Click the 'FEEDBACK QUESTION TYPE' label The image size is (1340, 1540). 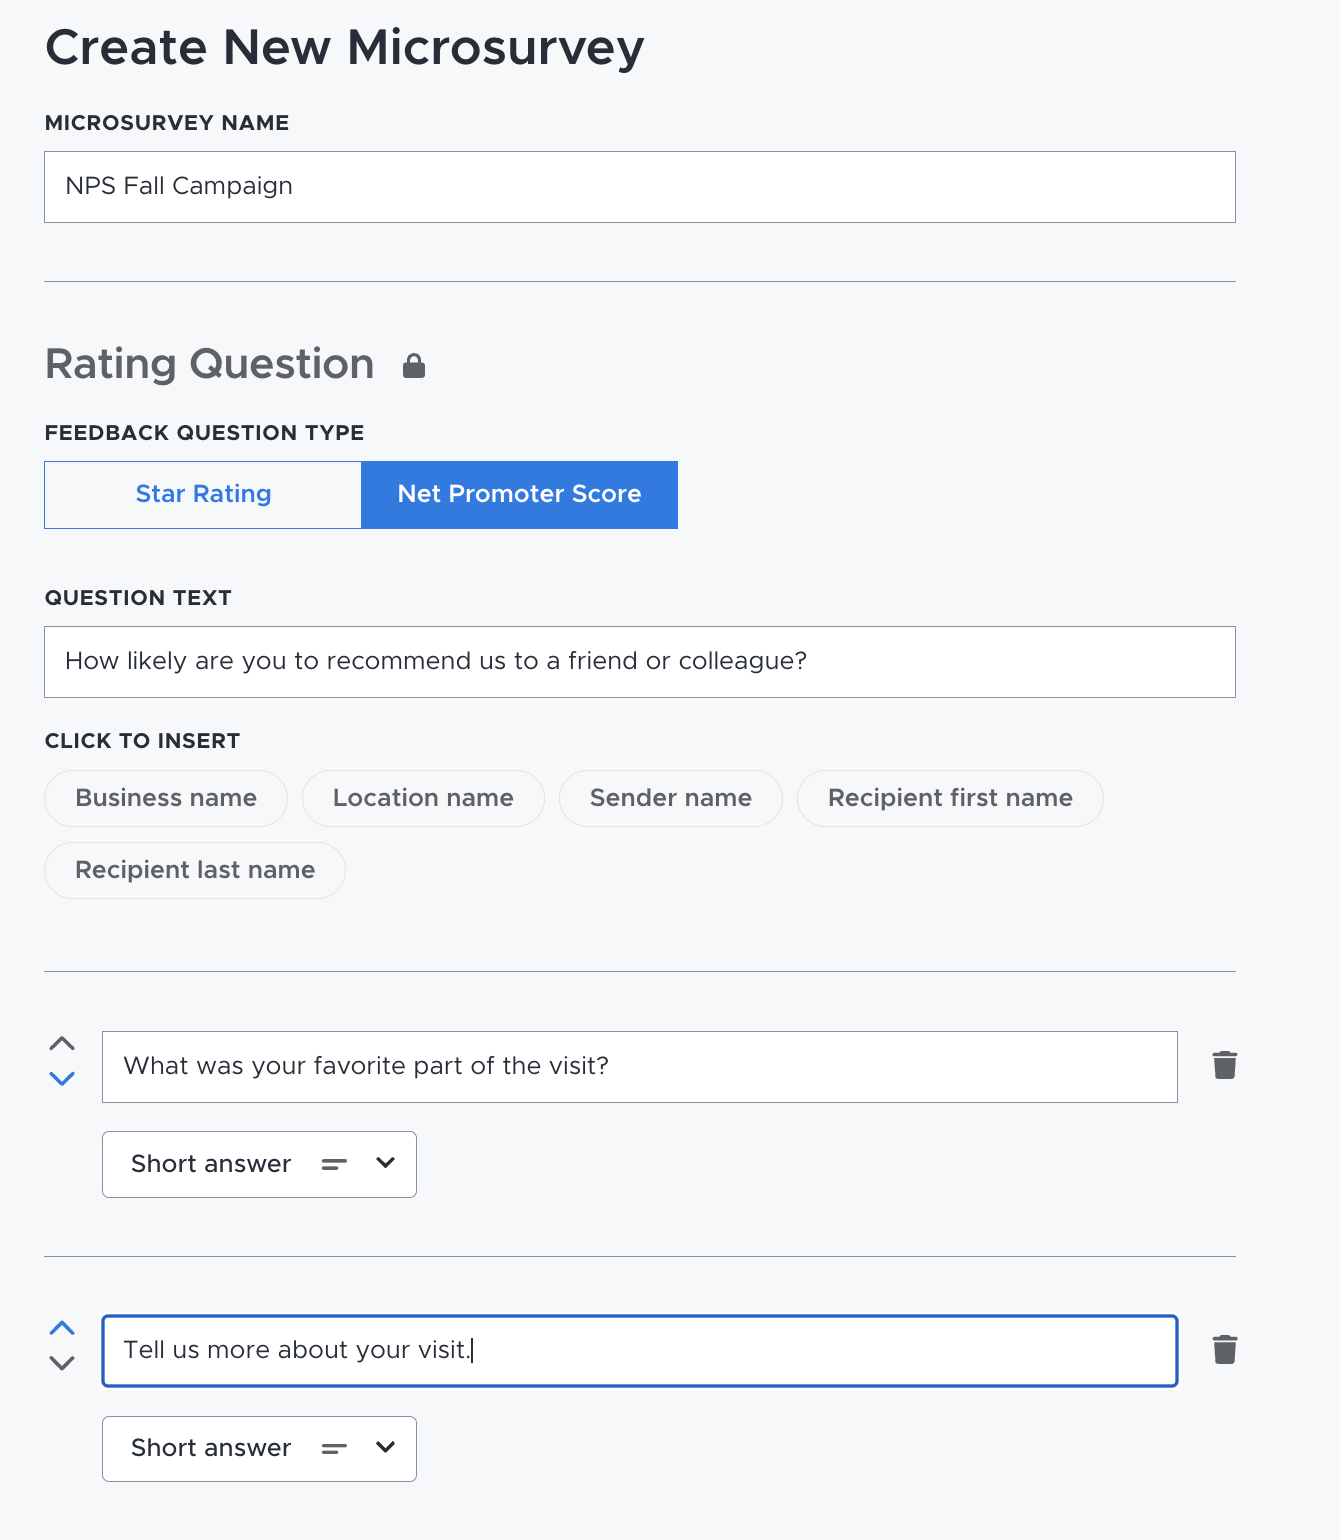click(204, 433)
